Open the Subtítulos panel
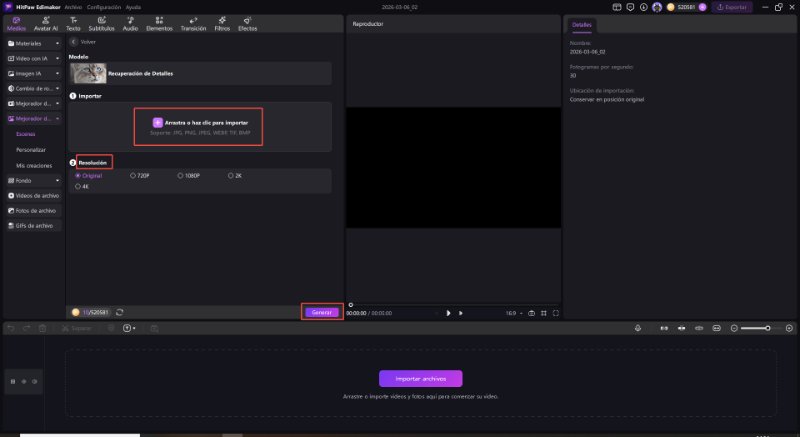Viewport: 800px width, 437px height. click(101, 24)
